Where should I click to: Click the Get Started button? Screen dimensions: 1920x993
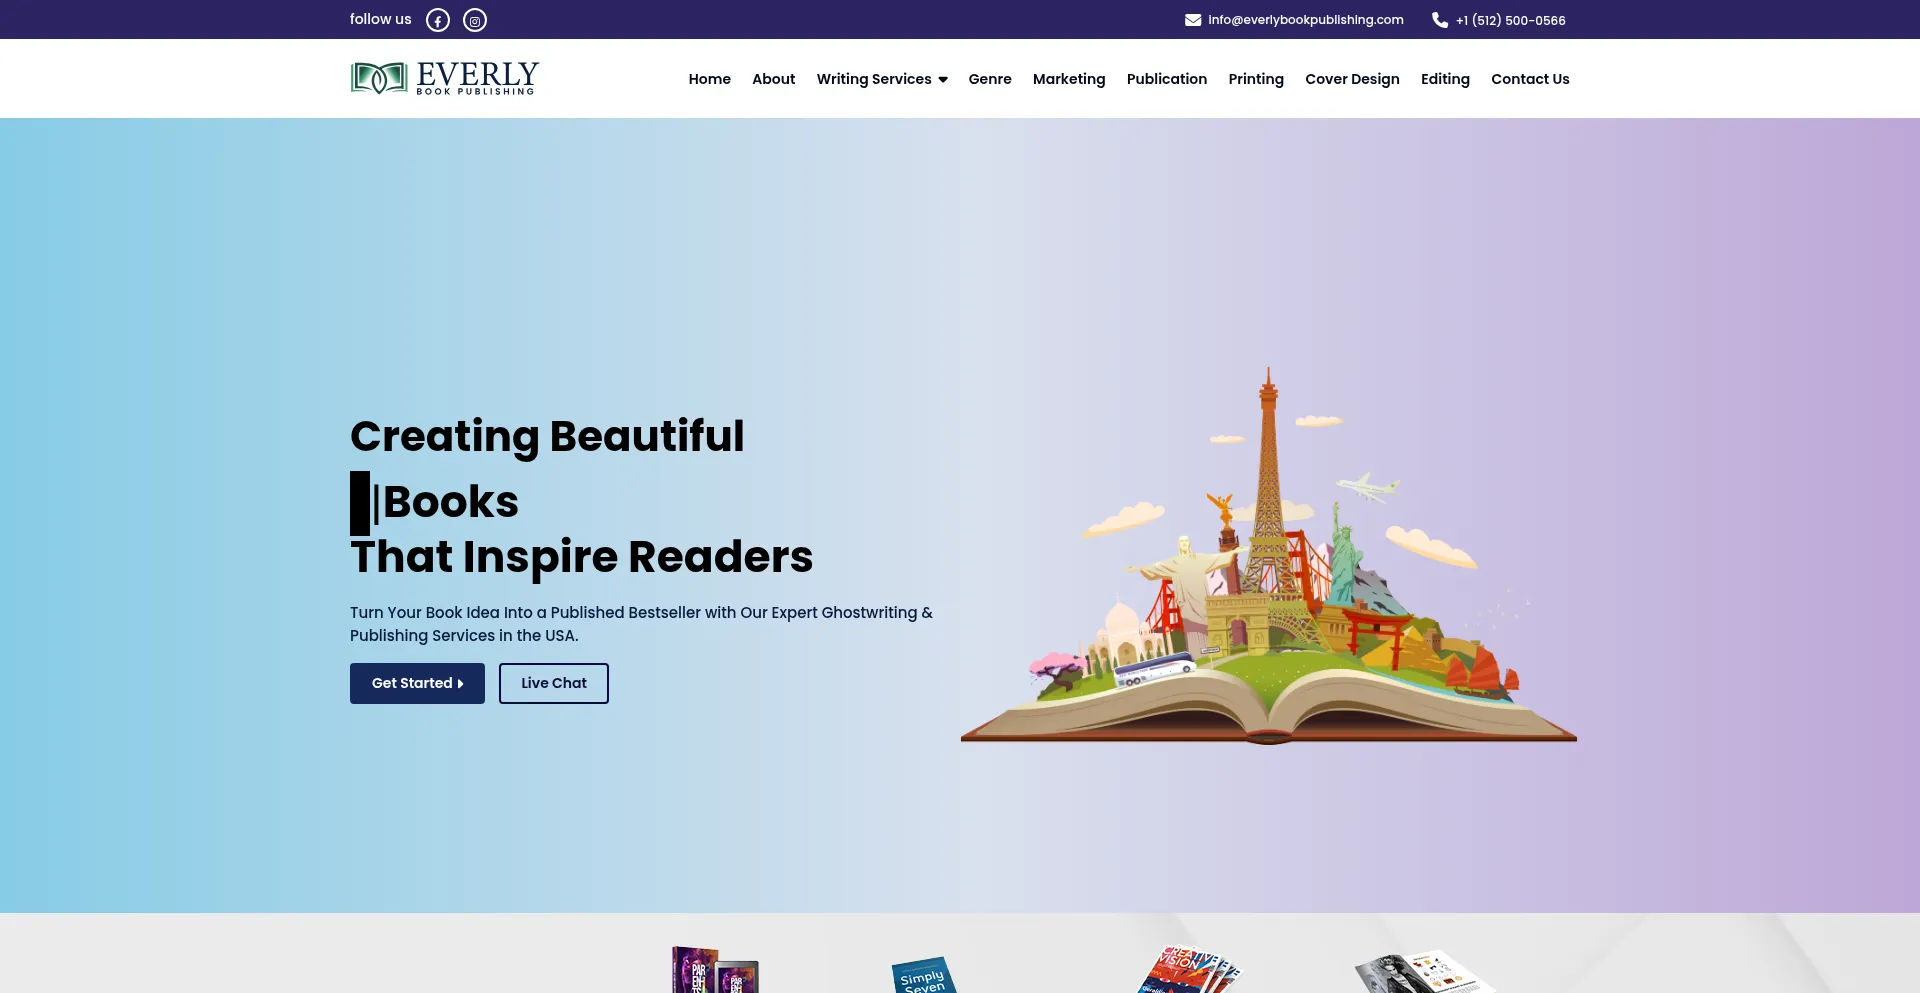[417, 683]
